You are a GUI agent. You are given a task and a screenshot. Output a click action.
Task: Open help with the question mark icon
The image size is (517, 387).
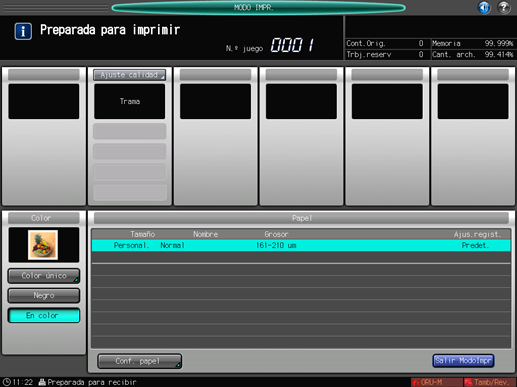pos(504,7)
